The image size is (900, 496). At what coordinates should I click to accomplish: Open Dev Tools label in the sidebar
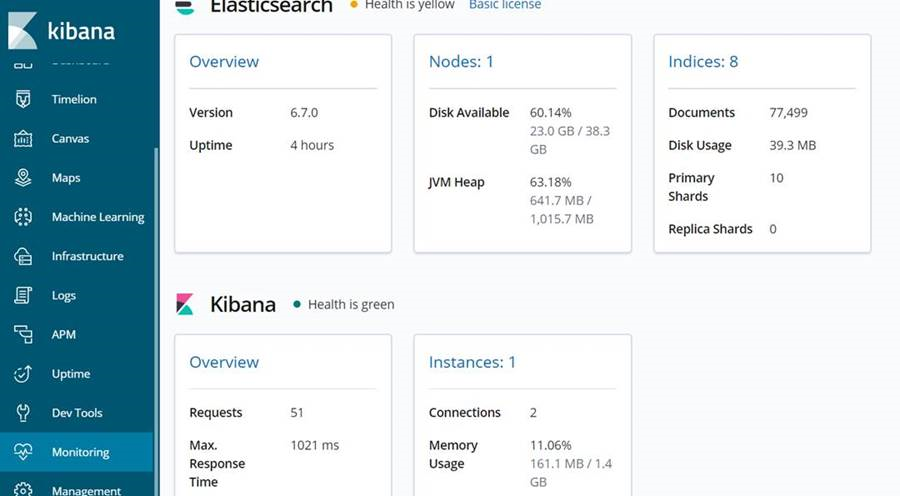point(77,413)
